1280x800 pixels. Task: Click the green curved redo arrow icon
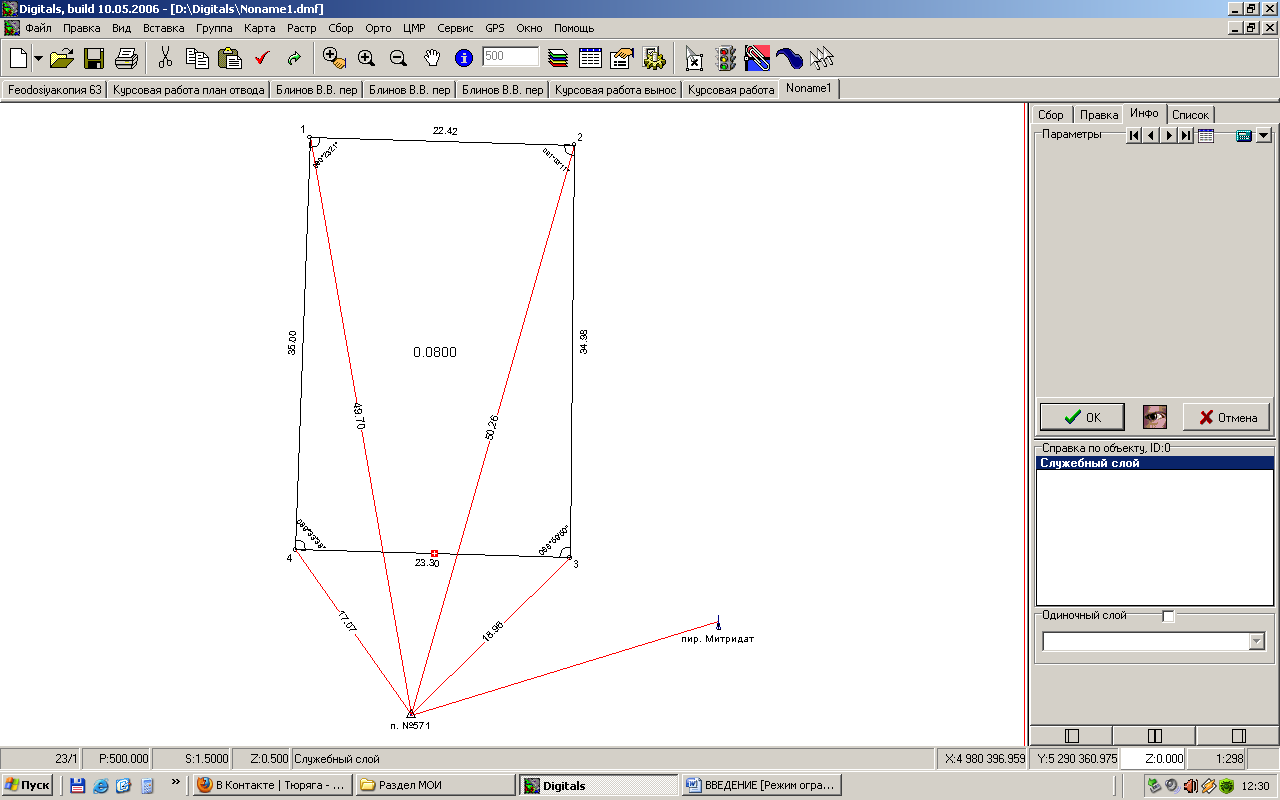pyautogui.click(x=294, y=58)
